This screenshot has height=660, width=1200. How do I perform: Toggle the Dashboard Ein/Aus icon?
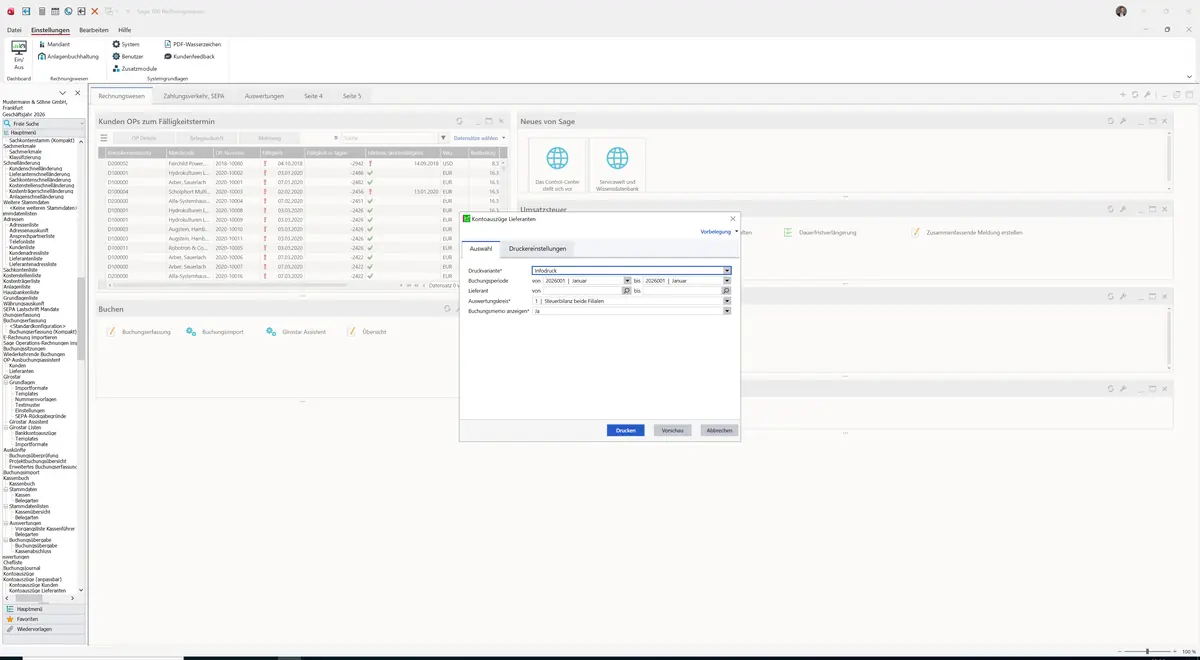coord(18,49)
